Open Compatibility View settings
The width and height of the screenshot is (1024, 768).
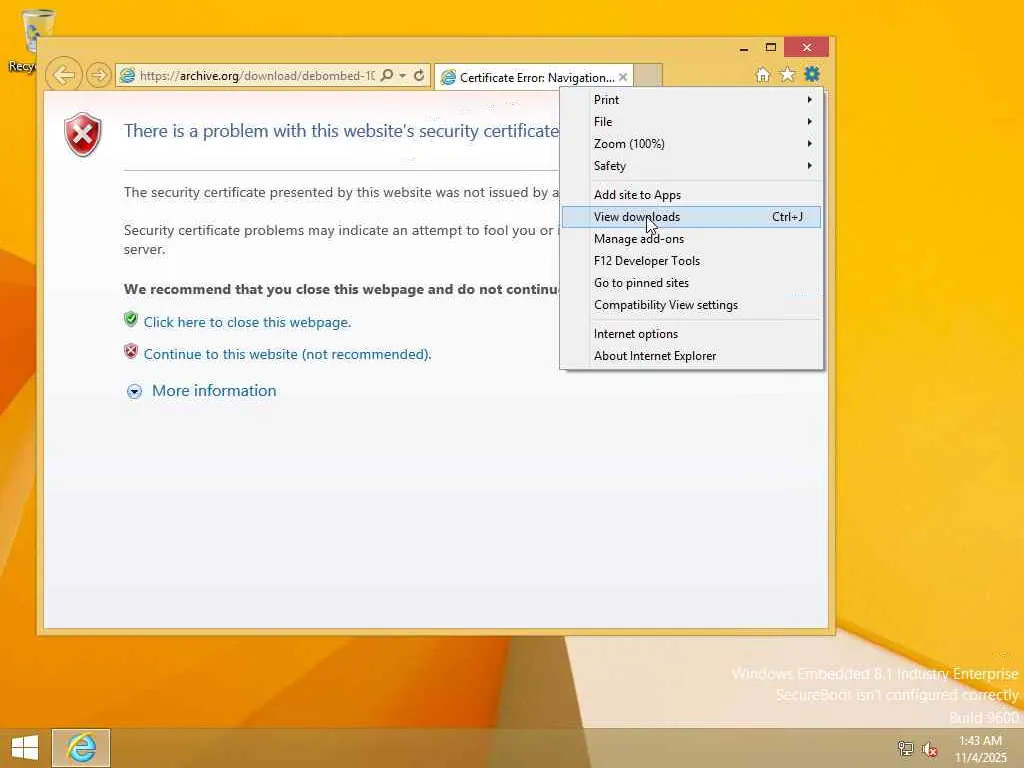(692, 305)
